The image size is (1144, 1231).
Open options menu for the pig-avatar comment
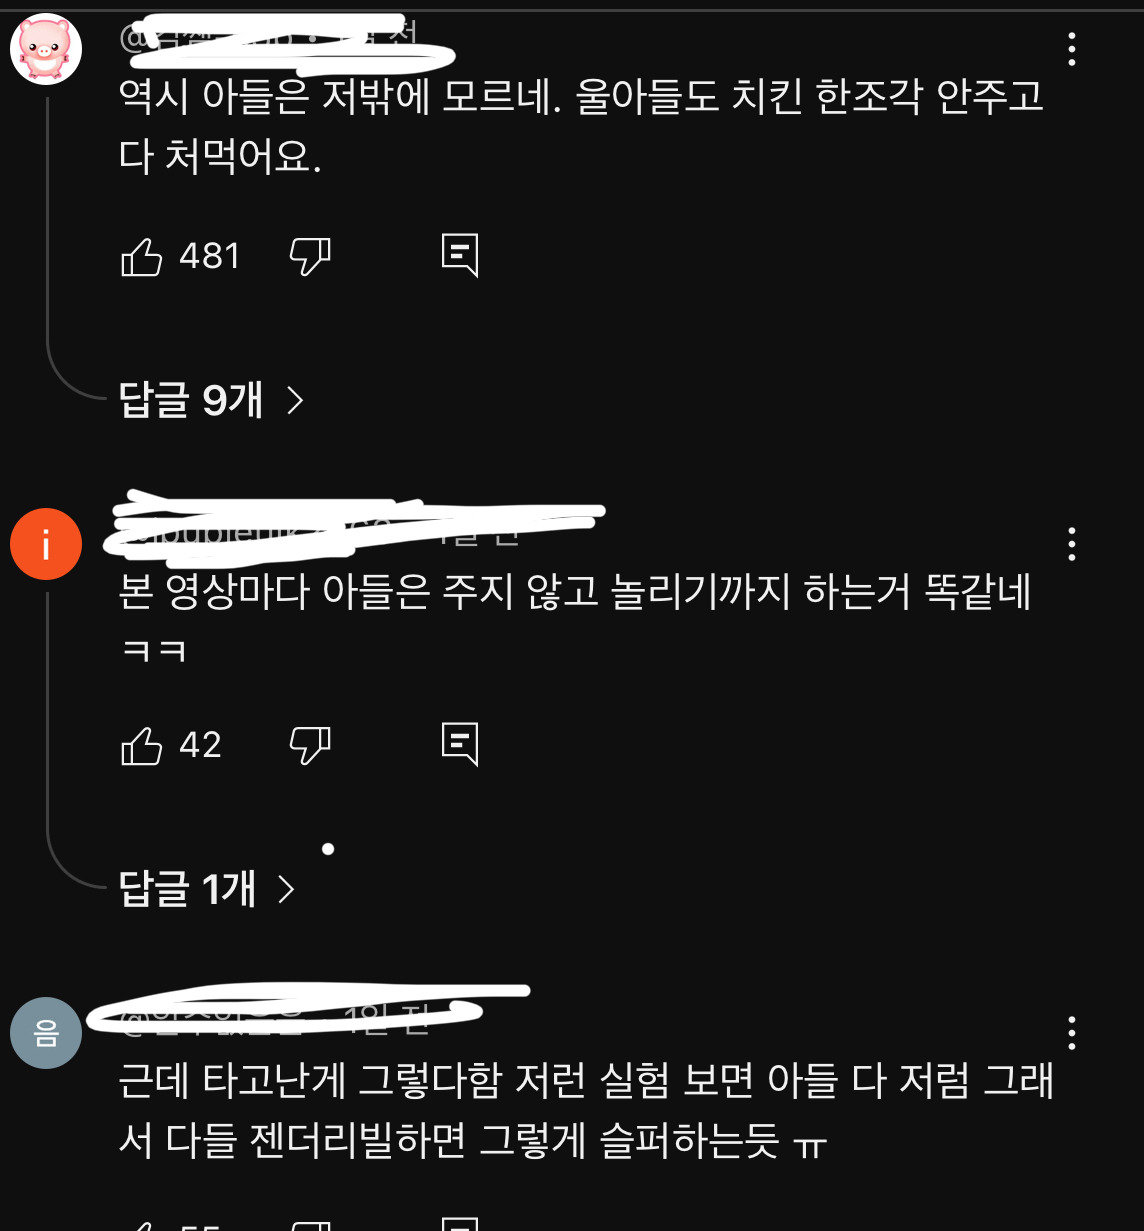tap(1072, 49)
